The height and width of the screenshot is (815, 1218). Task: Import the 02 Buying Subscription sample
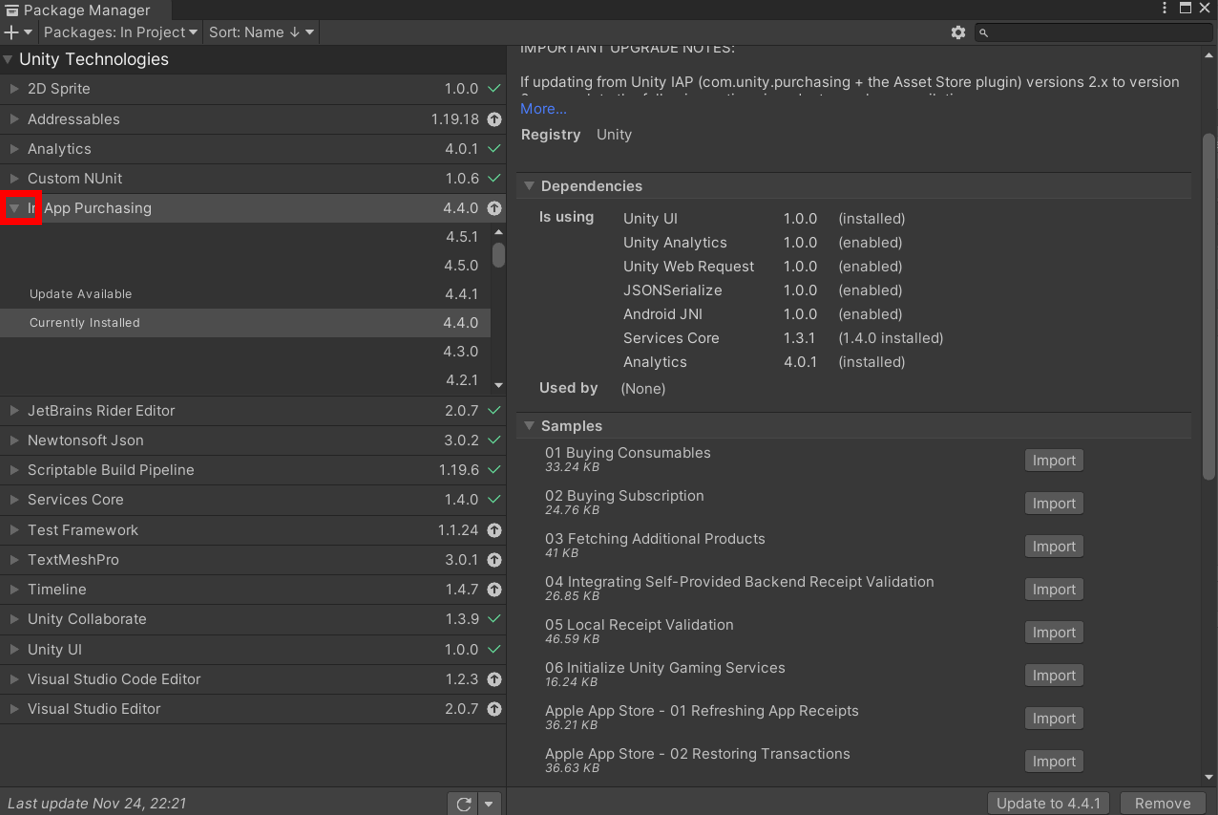point(1054,504)
